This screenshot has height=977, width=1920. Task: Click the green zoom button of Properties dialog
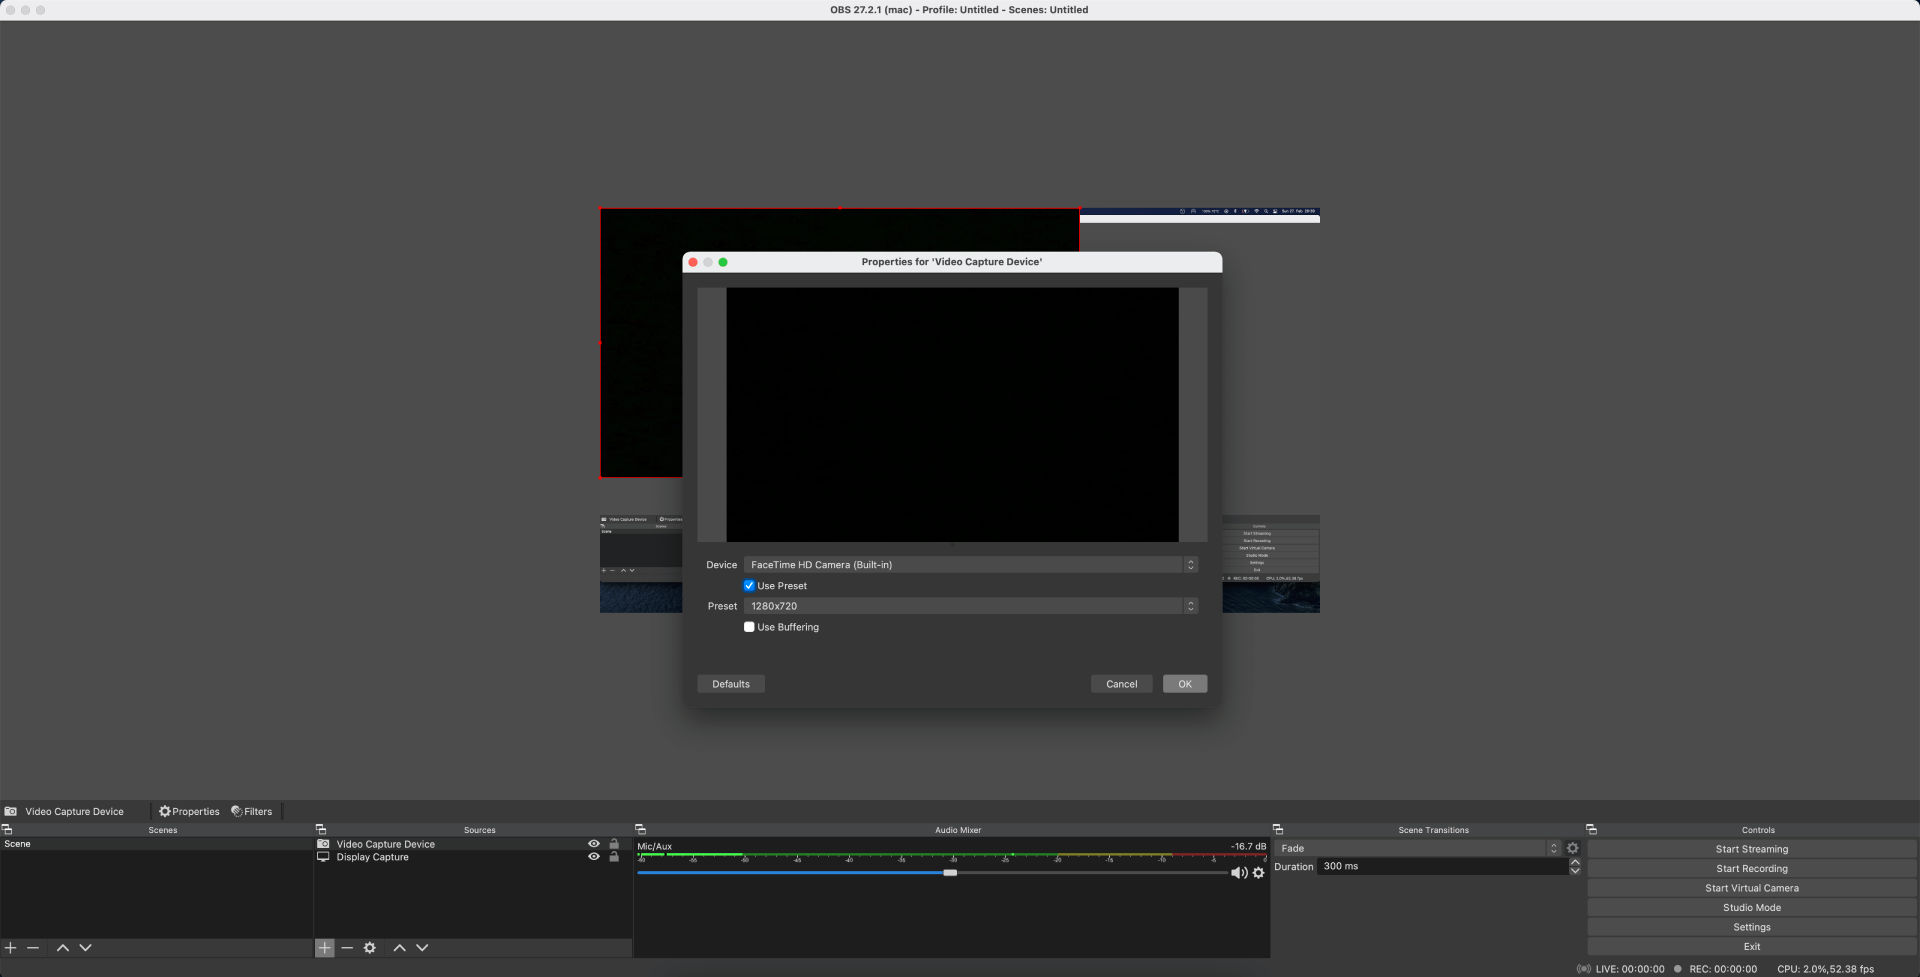coord(723,262)
